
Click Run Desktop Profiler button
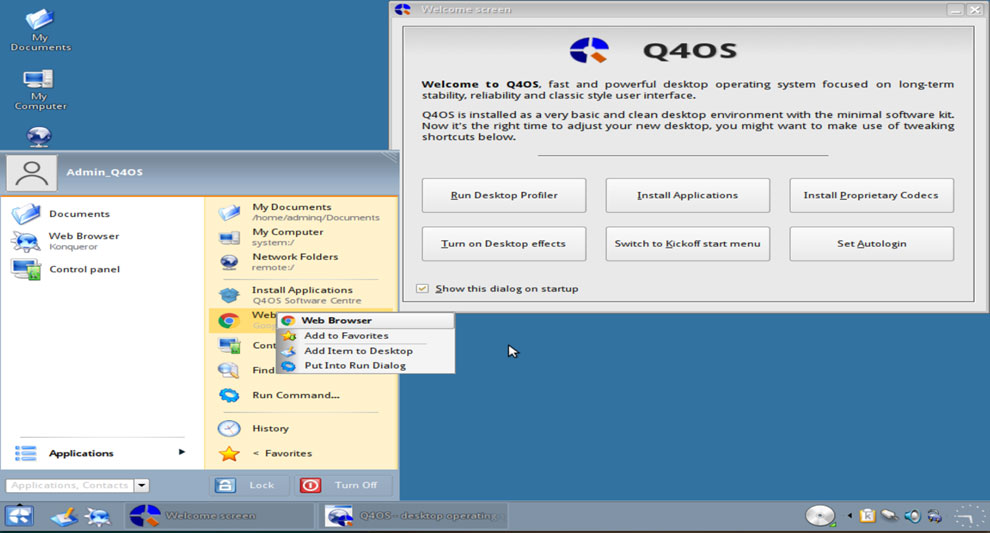tap(504, 195)
